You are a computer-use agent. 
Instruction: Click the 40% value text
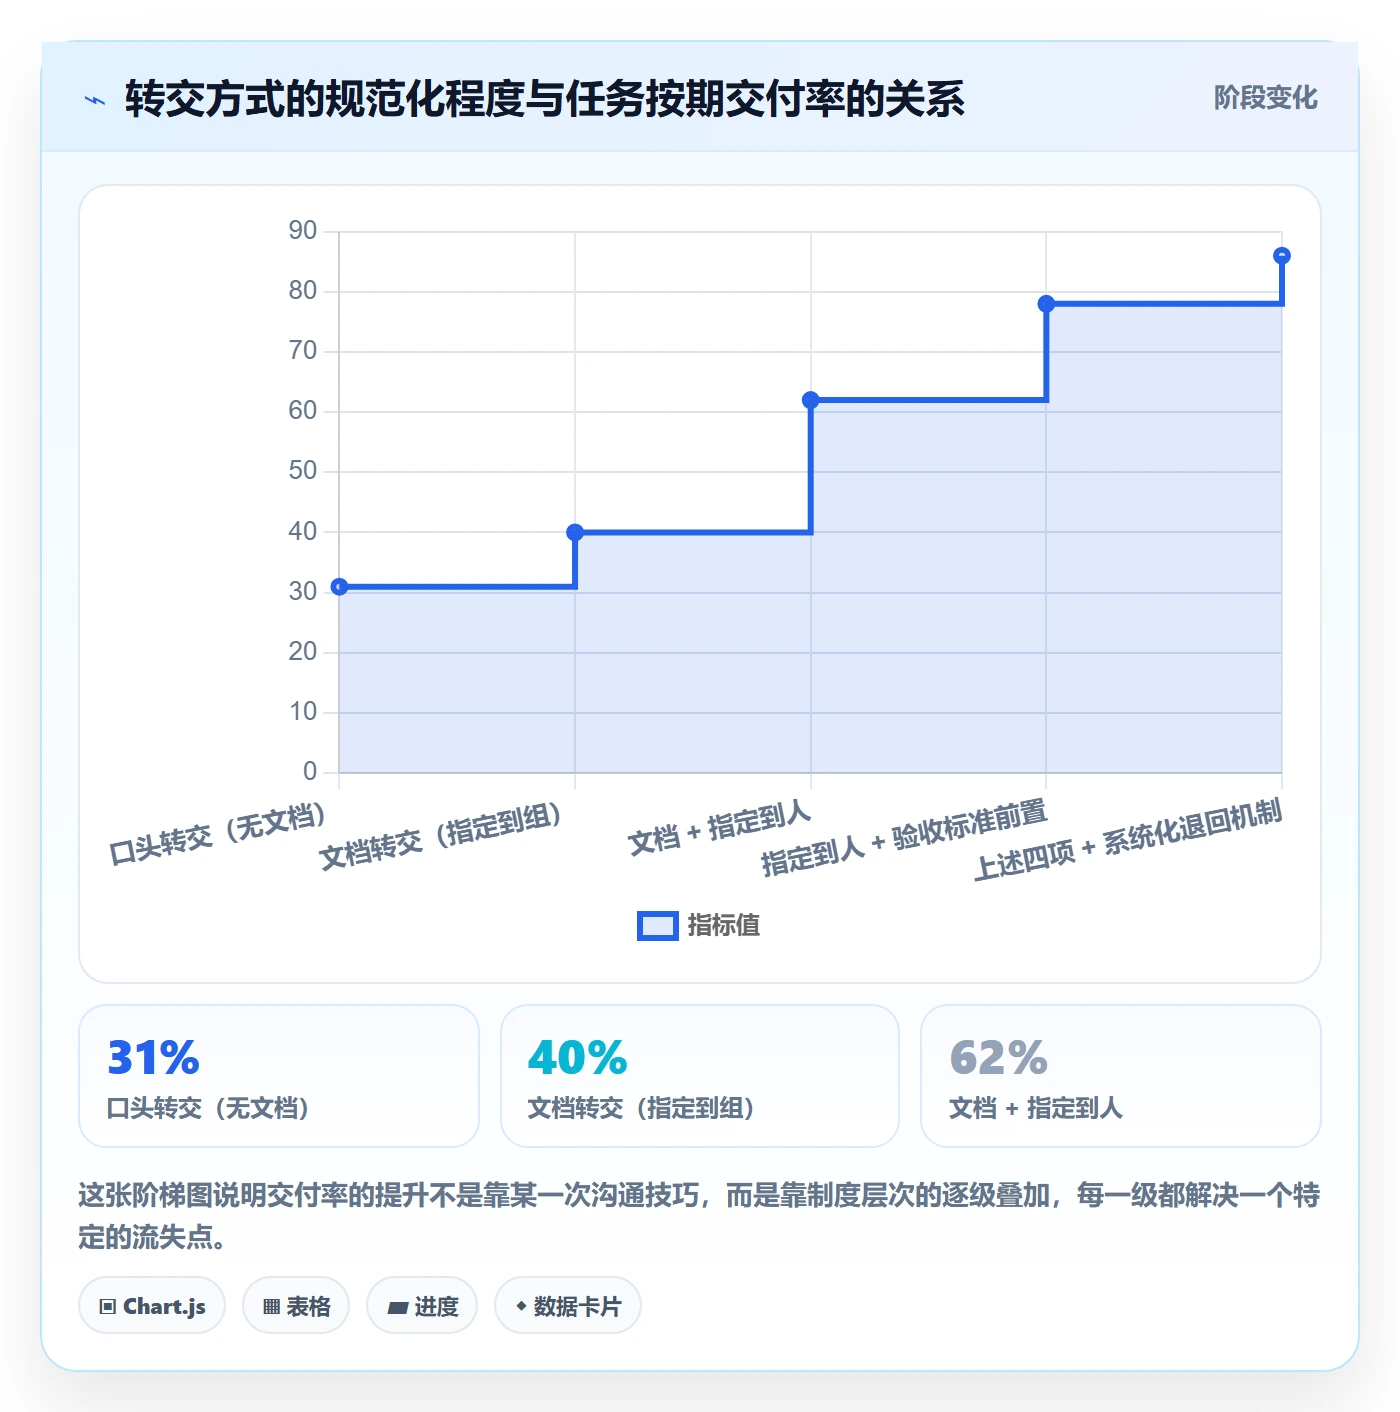577,1058
